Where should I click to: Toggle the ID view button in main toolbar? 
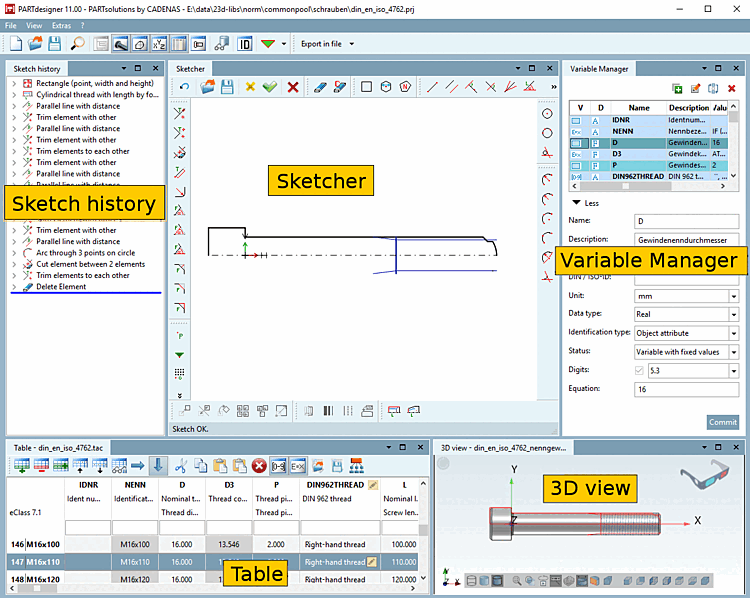coord(245,44)
